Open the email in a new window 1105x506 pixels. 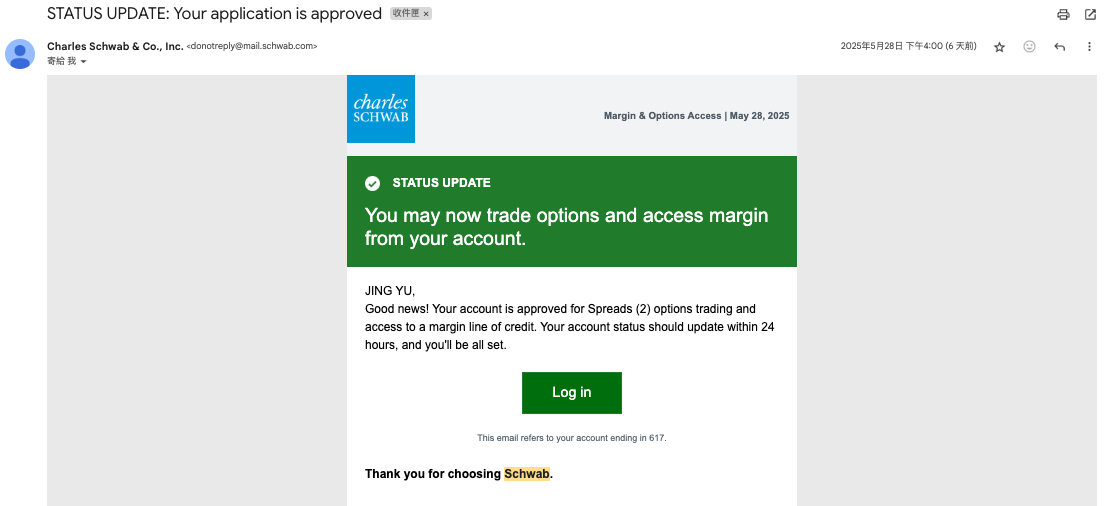pyautogui.click(x=1090, y=15)
